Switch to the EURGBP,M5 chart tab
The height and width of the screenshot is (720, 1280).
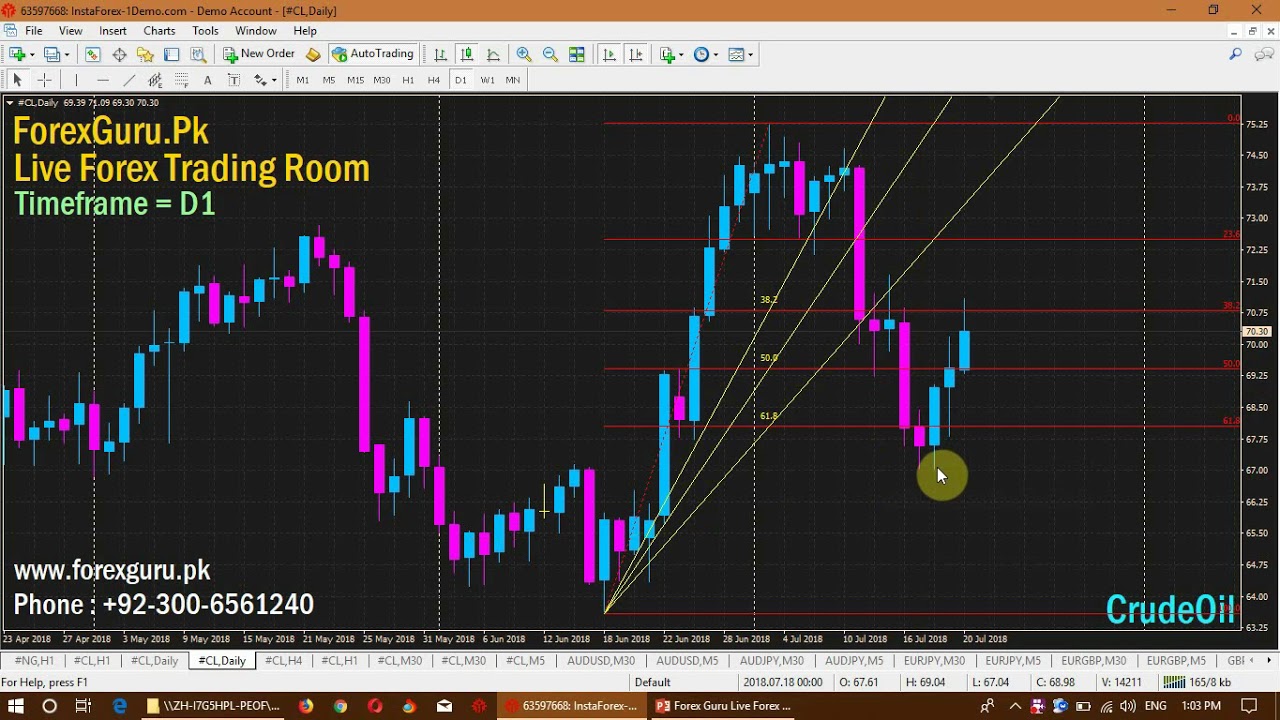(x=1175, y=661)
